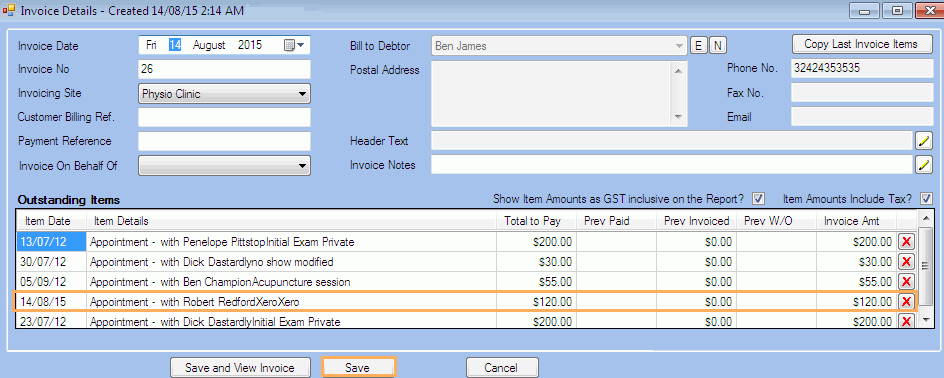
Task: Edit Invoice Notes with pencil icon
Action: tap(924, 164)
